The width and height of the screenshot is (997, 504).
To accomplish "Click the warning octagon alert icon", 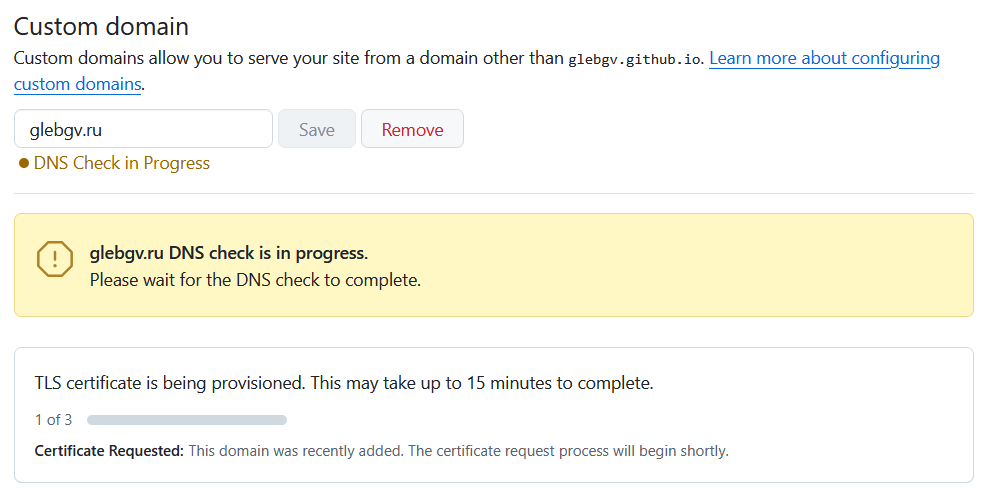I will (54, 259).
